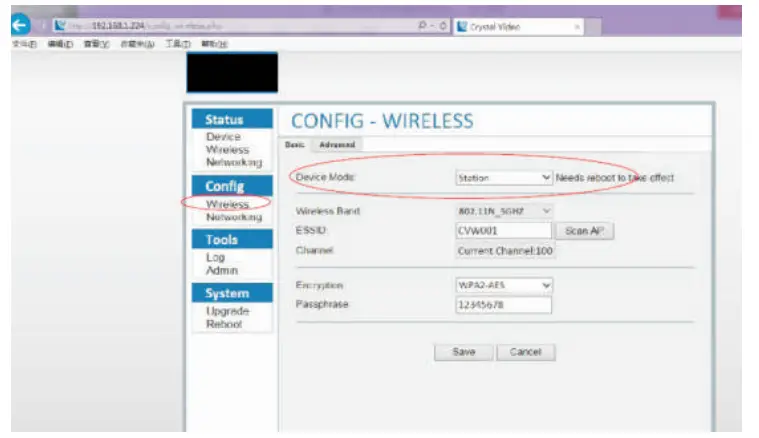Click the Needs reboot to take effect note
The height and width of the screenshot is (438, 759).
click(615, 178)
